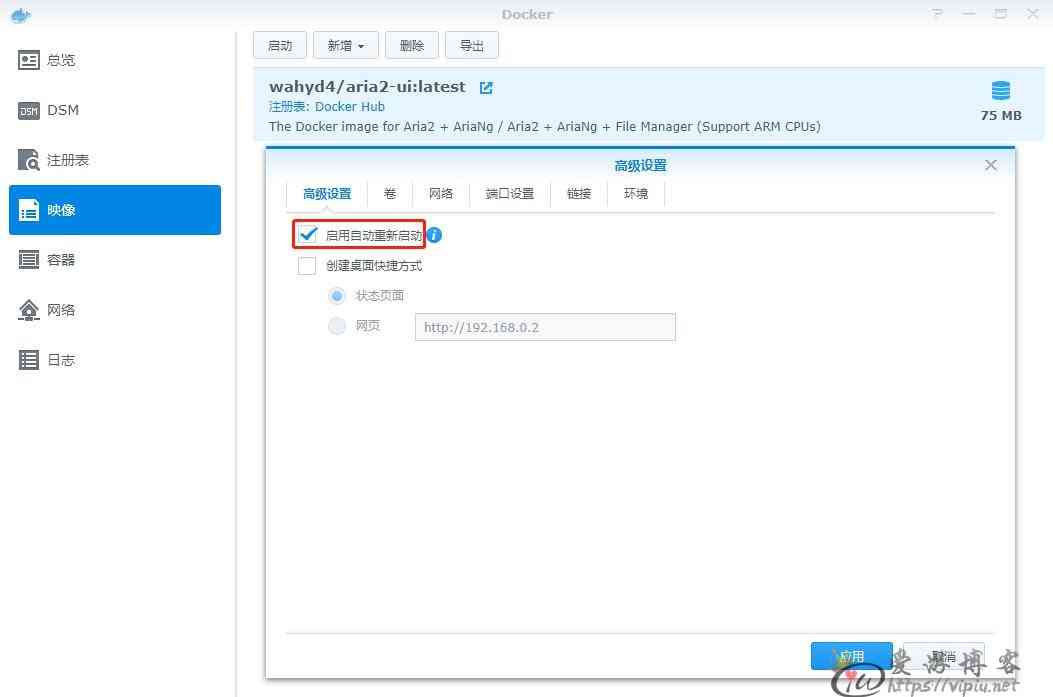The height and width of the screenshot is (697, 1053).
Task: Open the 环境 tab
Action: pyautogui.click(x=636, y=194)
